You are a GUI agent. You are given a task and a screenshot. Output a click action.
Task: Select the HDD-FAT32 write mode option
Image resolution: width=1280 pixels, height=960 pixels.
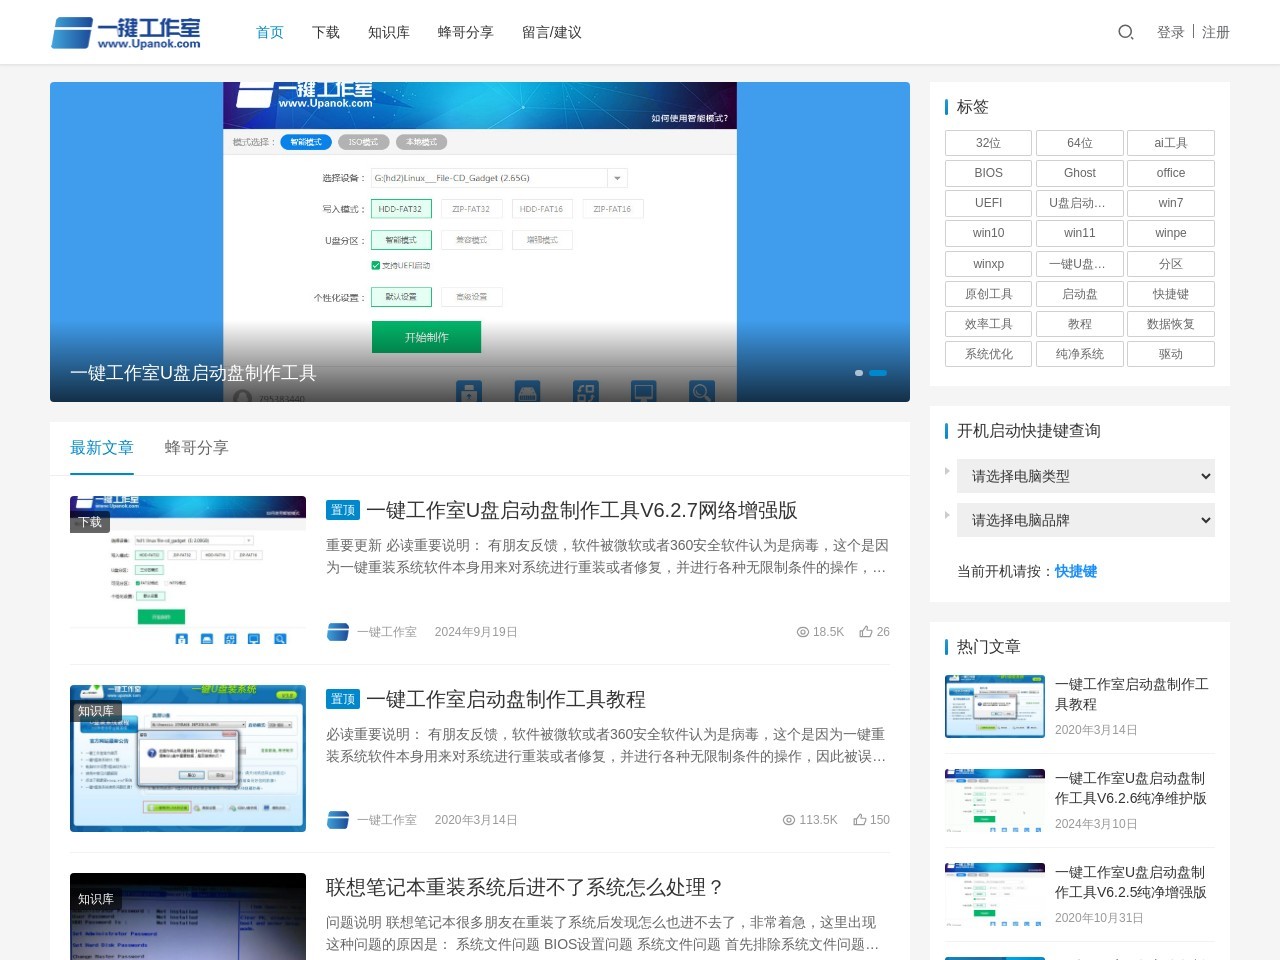[401, 208]
